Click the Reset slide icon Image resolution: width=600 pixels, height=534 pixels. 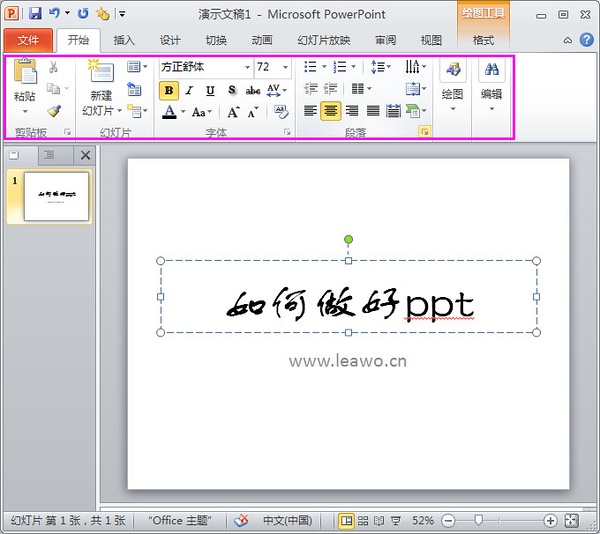[x=134, y=89]
